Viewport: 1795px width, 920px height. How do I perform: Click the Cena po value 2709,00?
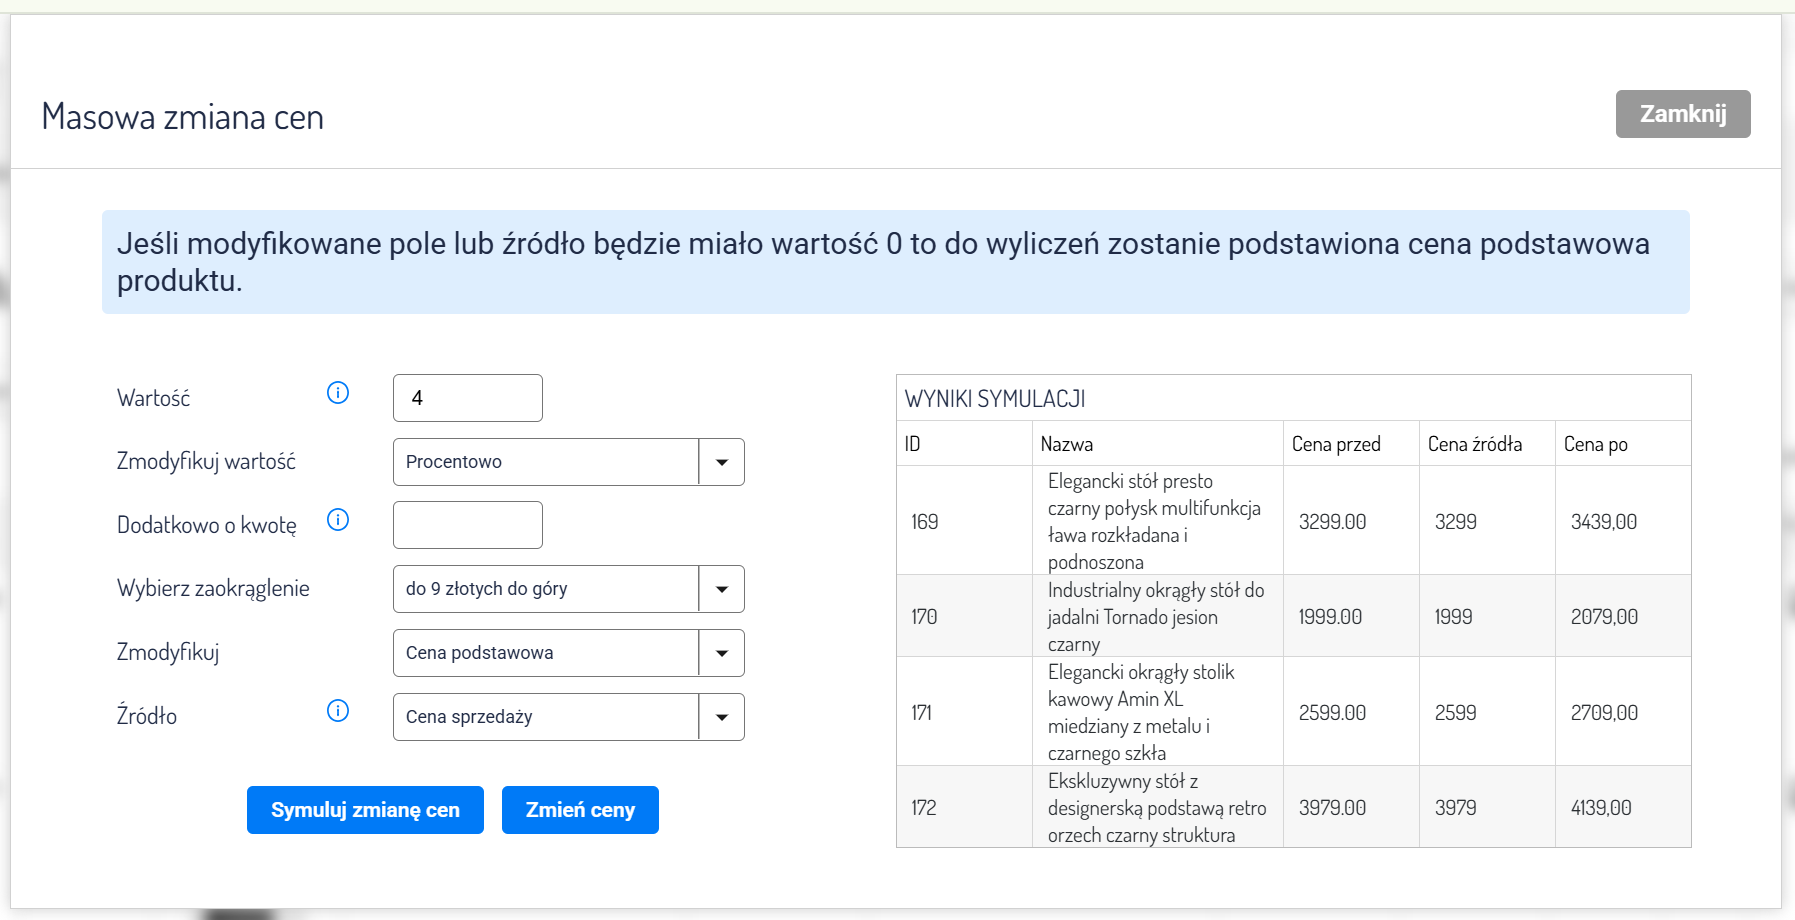pos(1603,713)
